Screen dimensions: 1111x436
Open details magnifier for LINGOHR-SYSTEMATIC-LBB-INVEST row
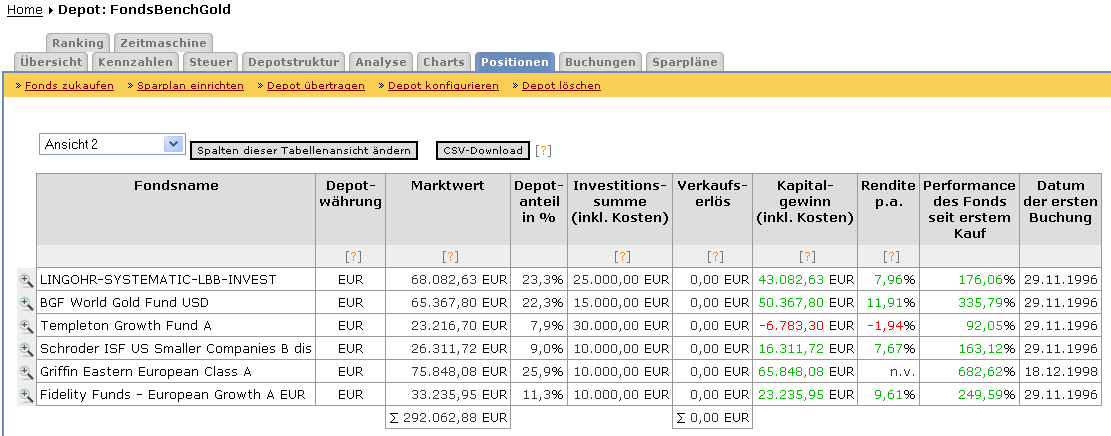26,280
